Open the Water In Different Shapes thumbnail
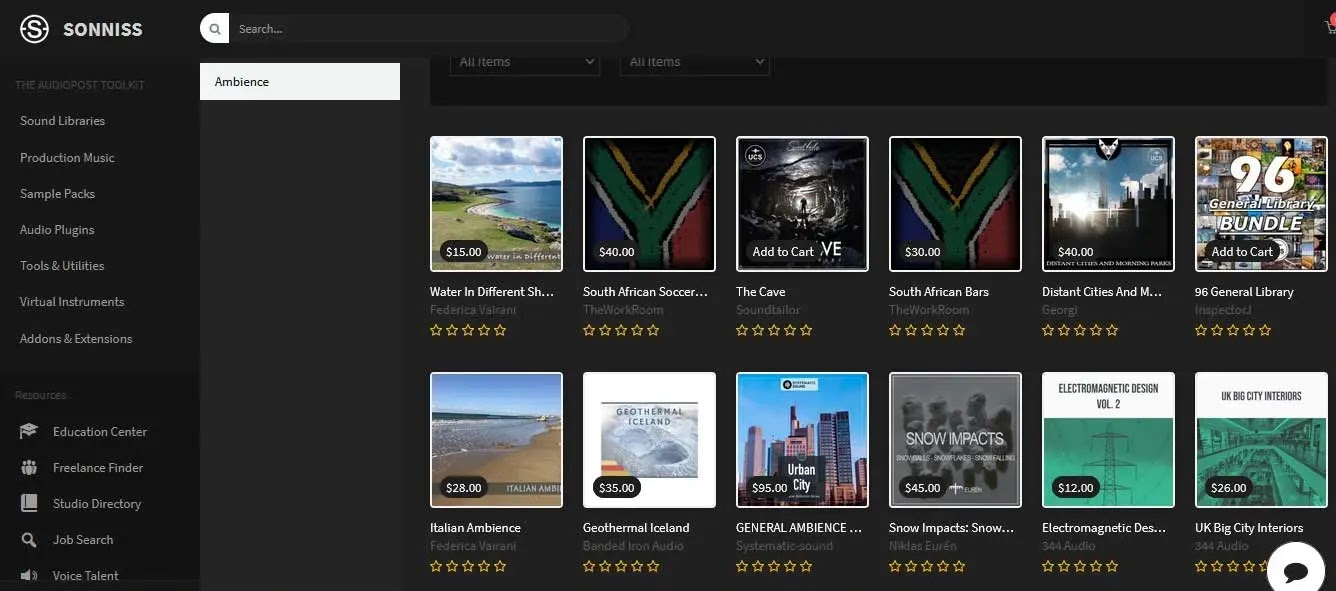 pyautogui.click(x=496, y=204)
